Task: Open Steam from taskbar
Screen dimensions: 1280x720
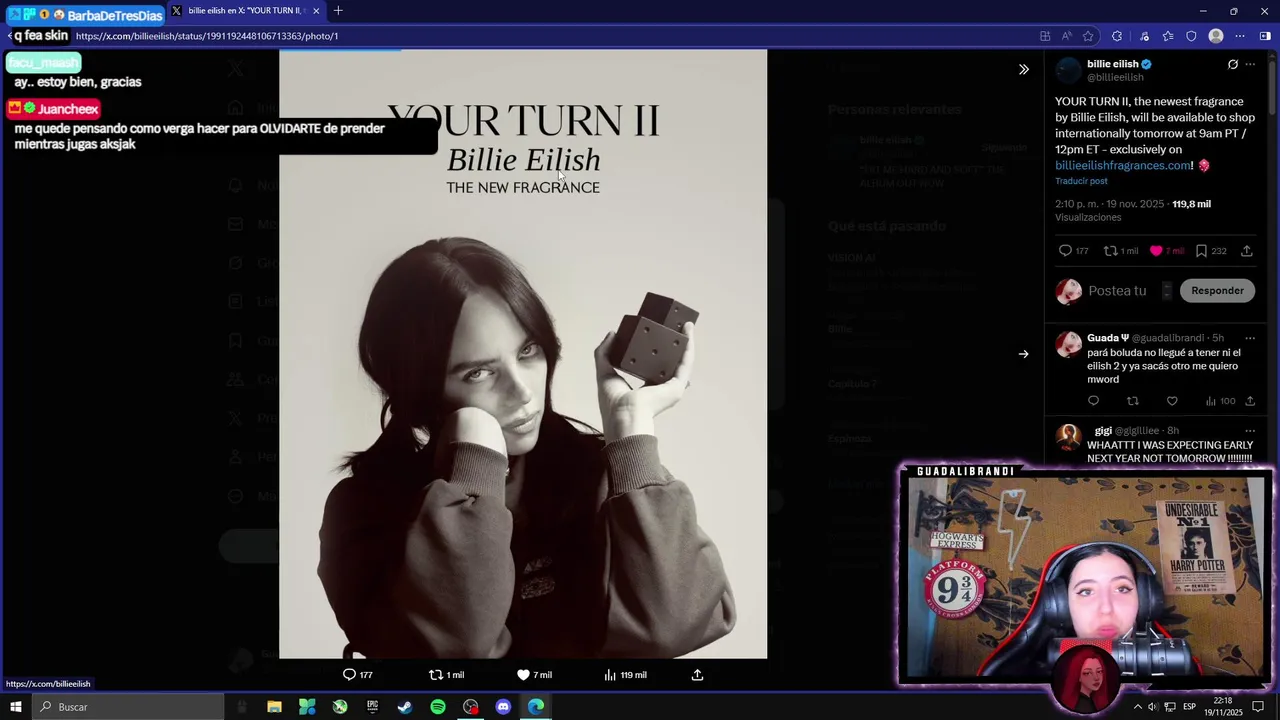Action: pos(405,707)
